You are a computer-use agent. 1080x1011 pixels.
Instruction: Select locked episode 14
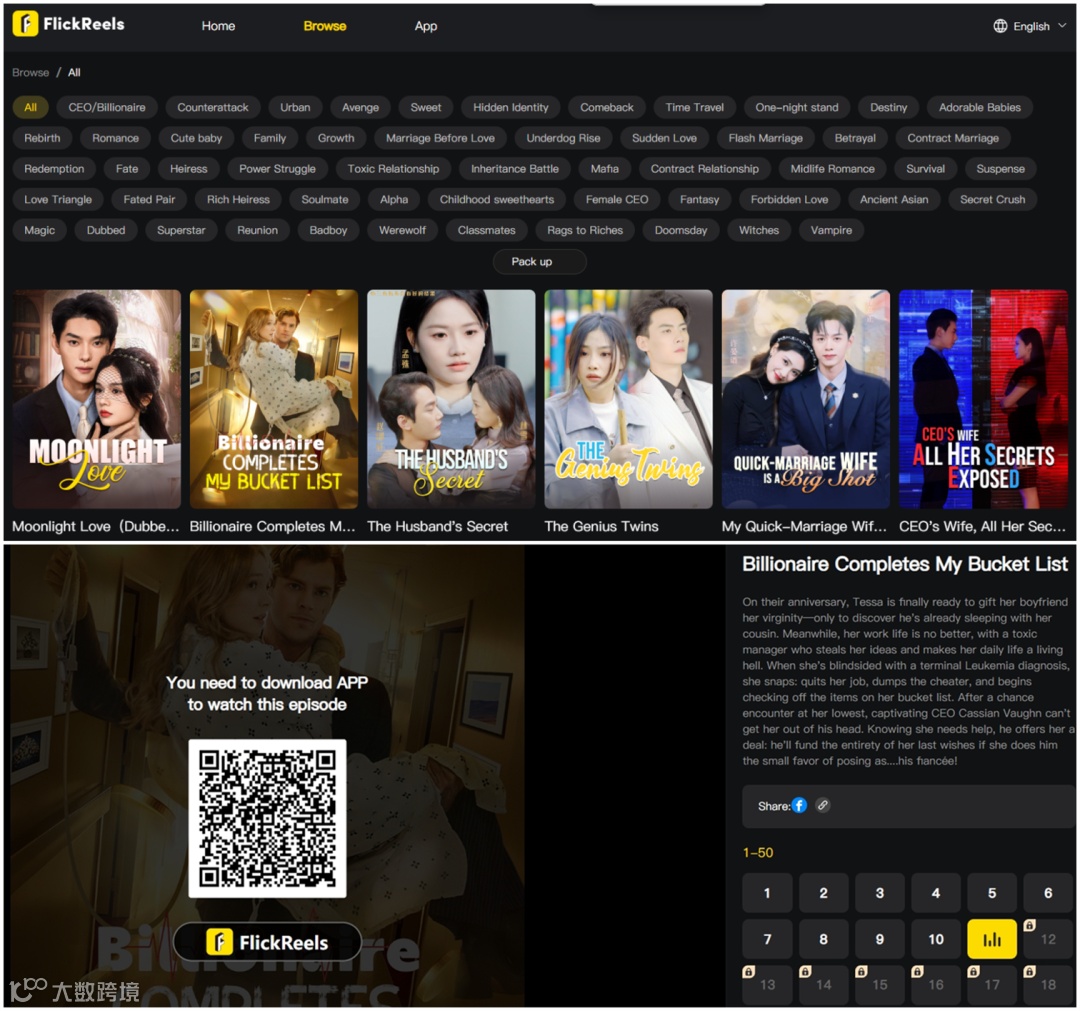point(823,985)
